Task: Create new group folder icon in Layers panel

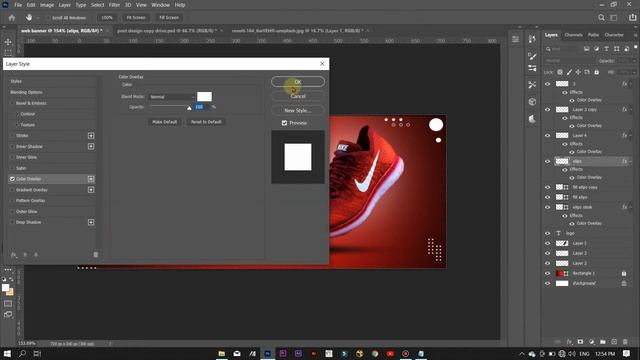Action: (603, 342)
